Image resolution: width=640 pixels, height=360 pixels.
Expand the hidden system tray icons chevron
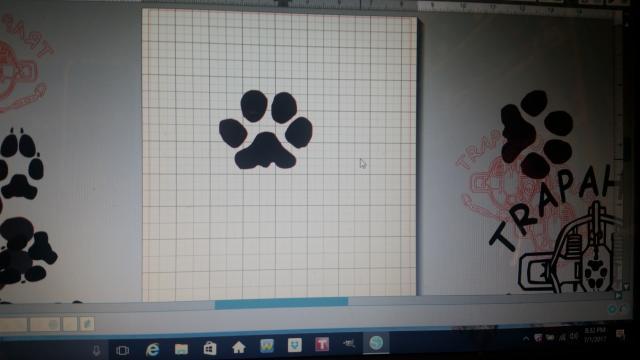(526, 339)
